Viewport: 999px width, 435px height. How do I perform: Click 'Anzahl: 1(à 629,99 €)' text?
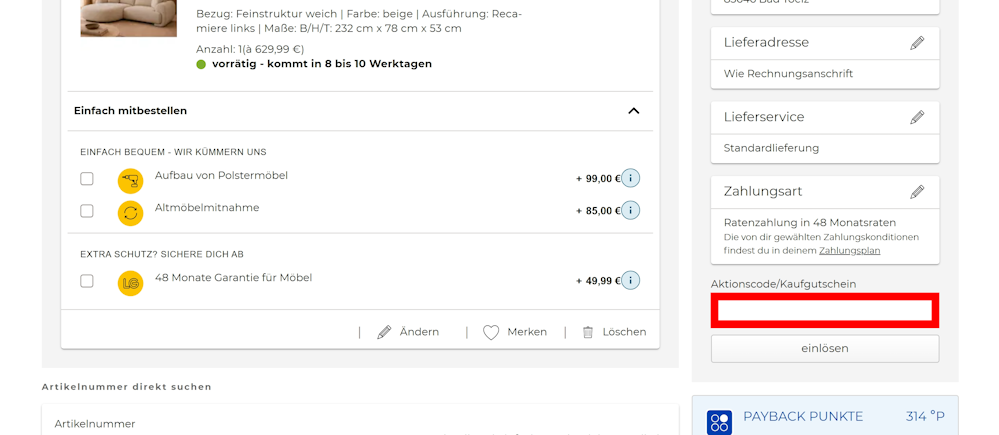pos(250,49)
